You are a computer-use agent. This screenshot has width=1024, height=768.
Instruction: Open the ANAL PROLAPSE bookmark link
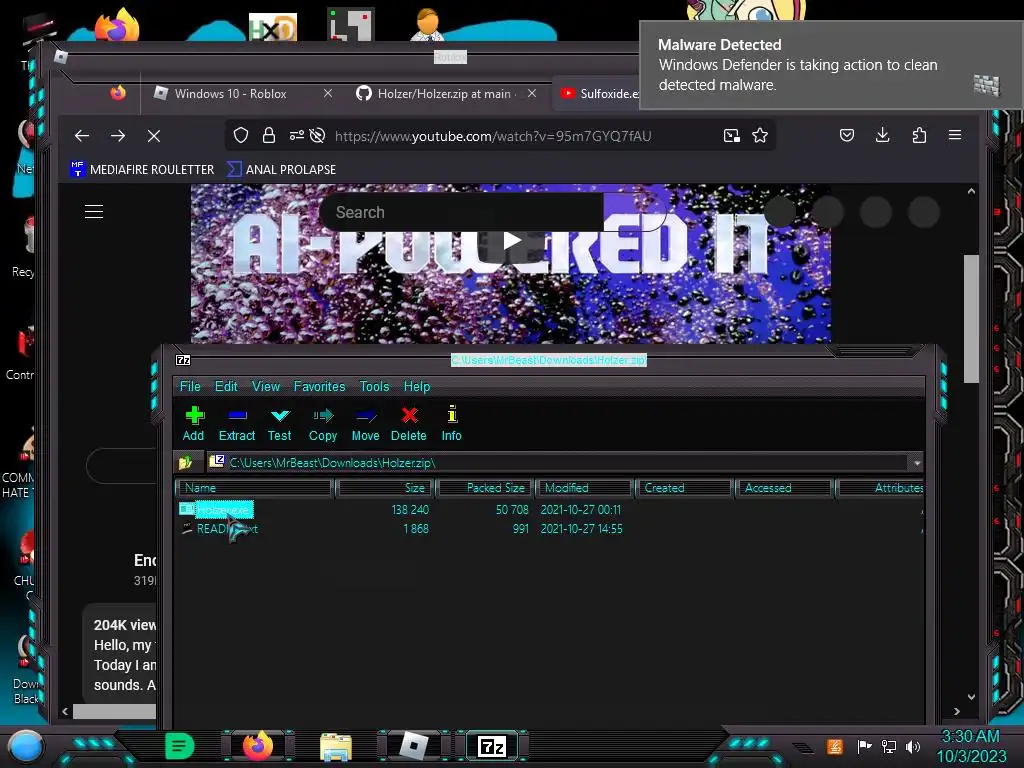281,169
